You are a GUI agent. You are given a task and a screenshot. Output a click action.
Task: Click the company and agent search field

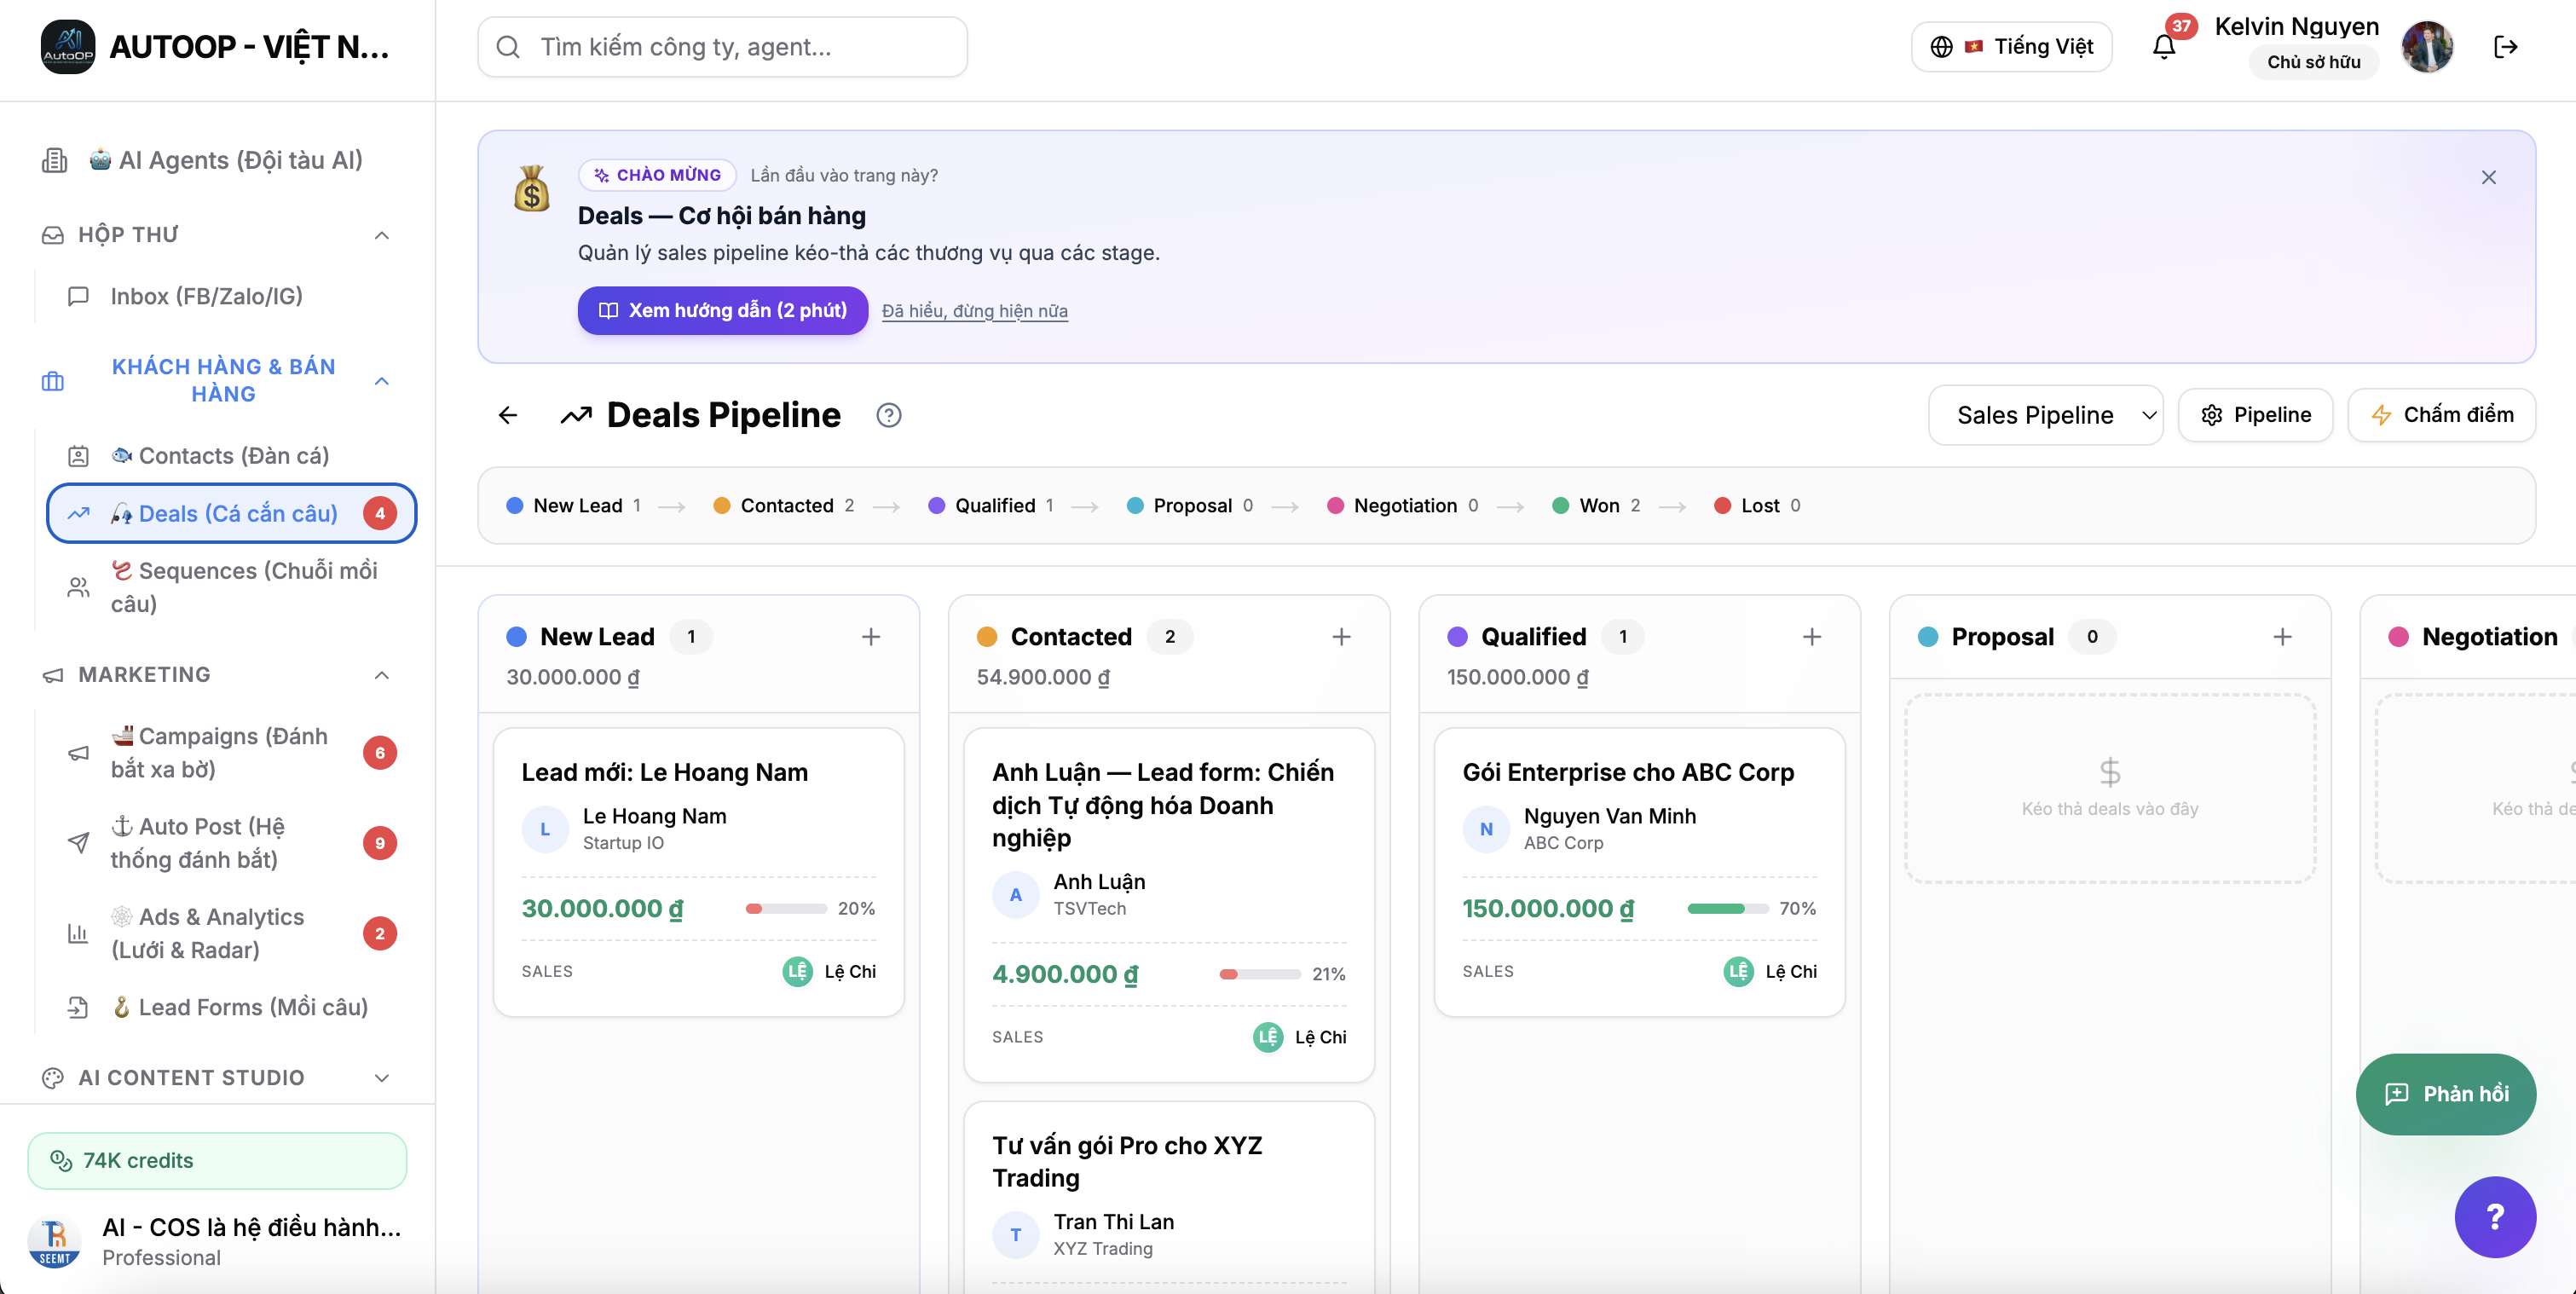tap(722, 47)
